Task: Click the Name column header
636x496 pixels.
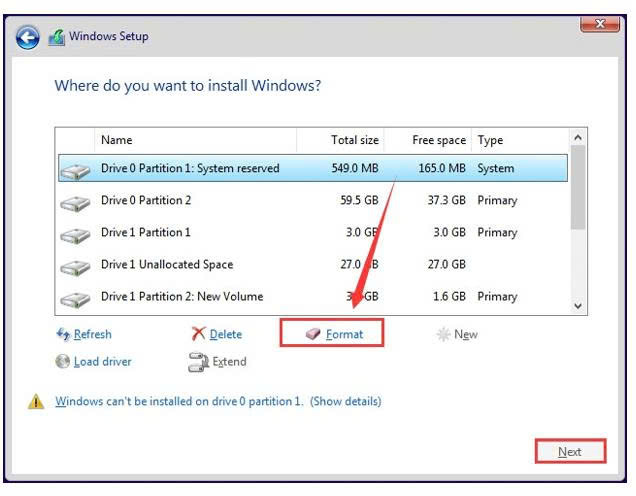Action: point(196,140)
